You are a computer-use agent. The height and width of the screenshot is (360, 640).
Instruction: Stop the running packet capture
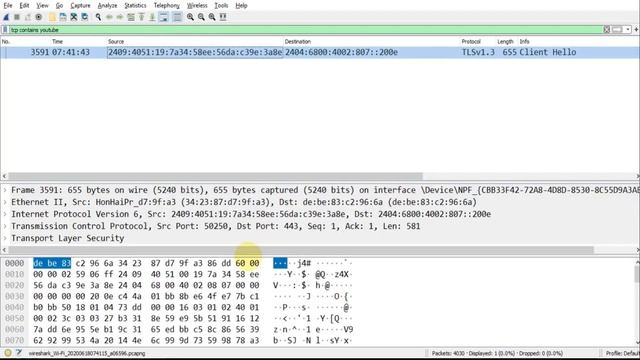pyautogui.click(x=17, y=17)
